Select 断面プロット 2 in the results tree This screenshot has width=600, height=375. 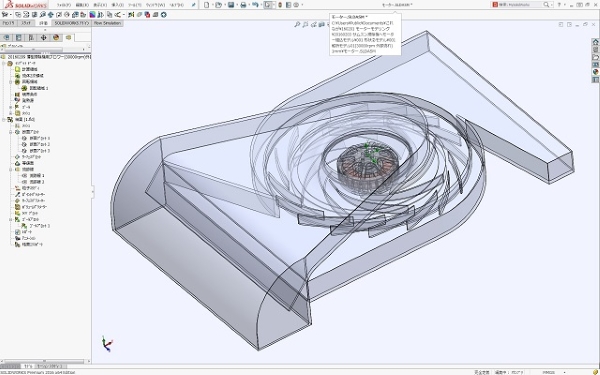[40, 145]
